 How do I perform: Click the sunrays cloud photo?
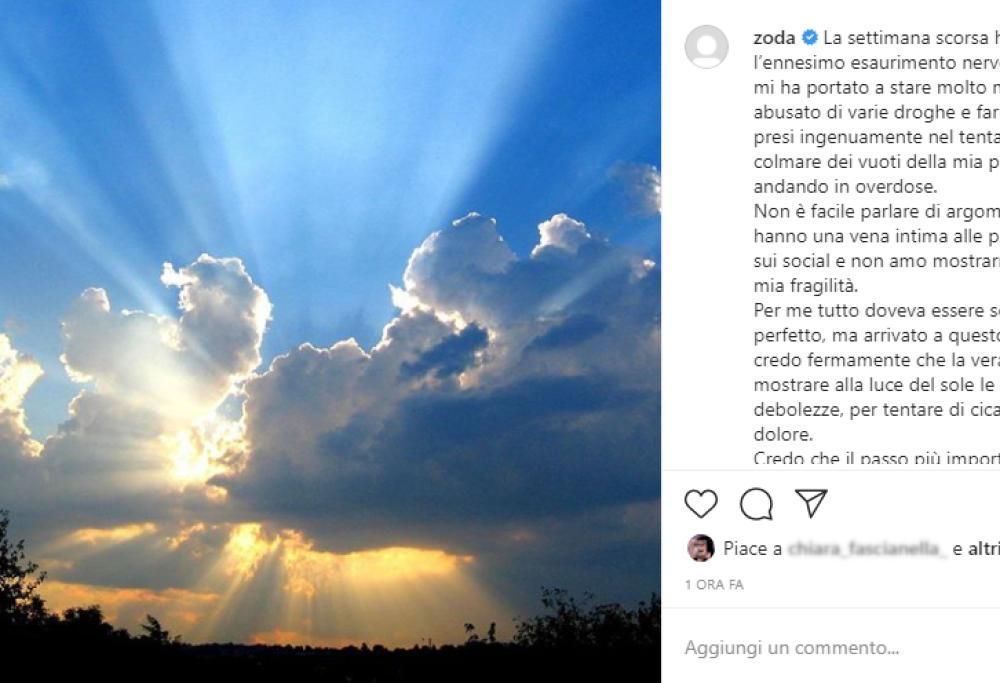click(330, 250)
